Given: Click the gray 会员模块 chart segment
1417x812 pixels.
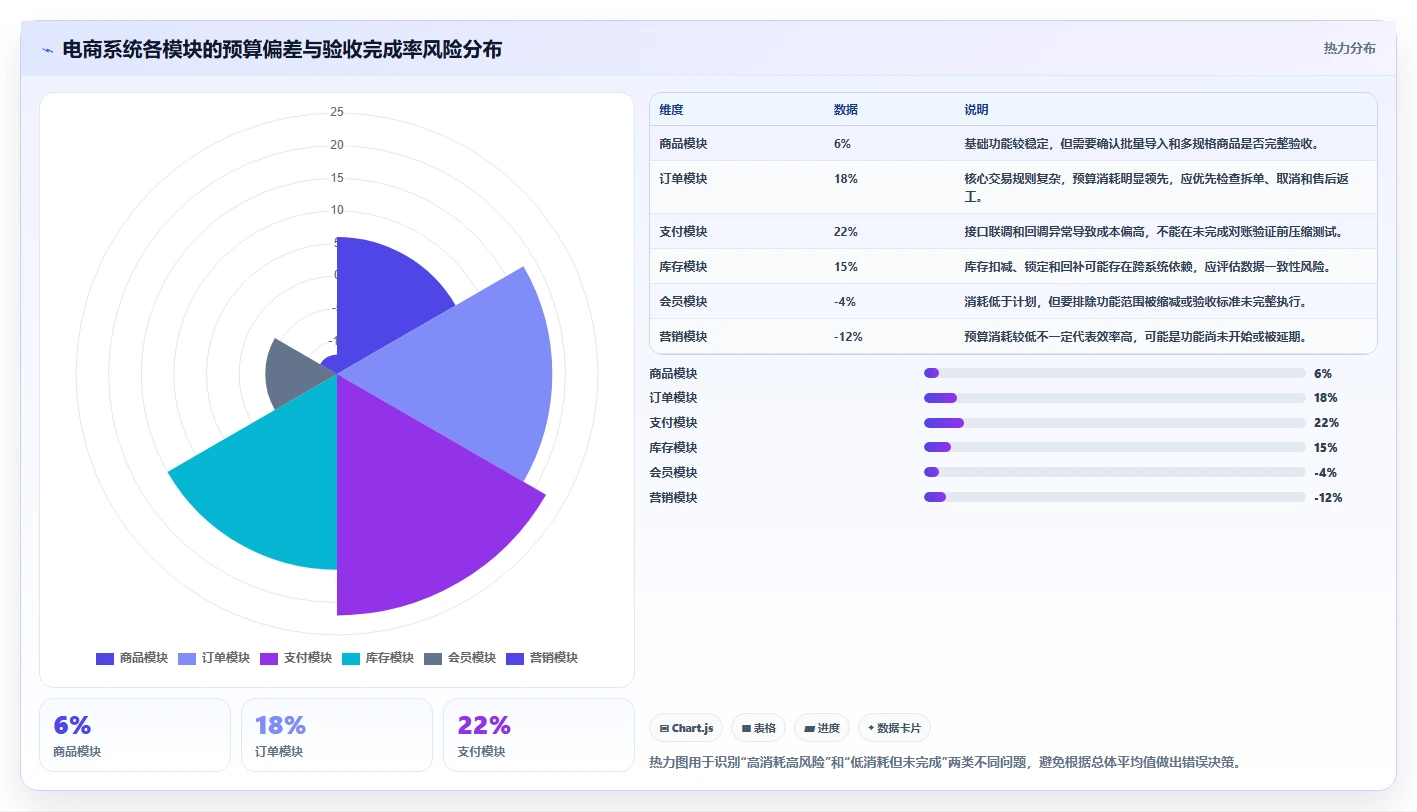Looking at the screenshot, I should coord(295,372).
